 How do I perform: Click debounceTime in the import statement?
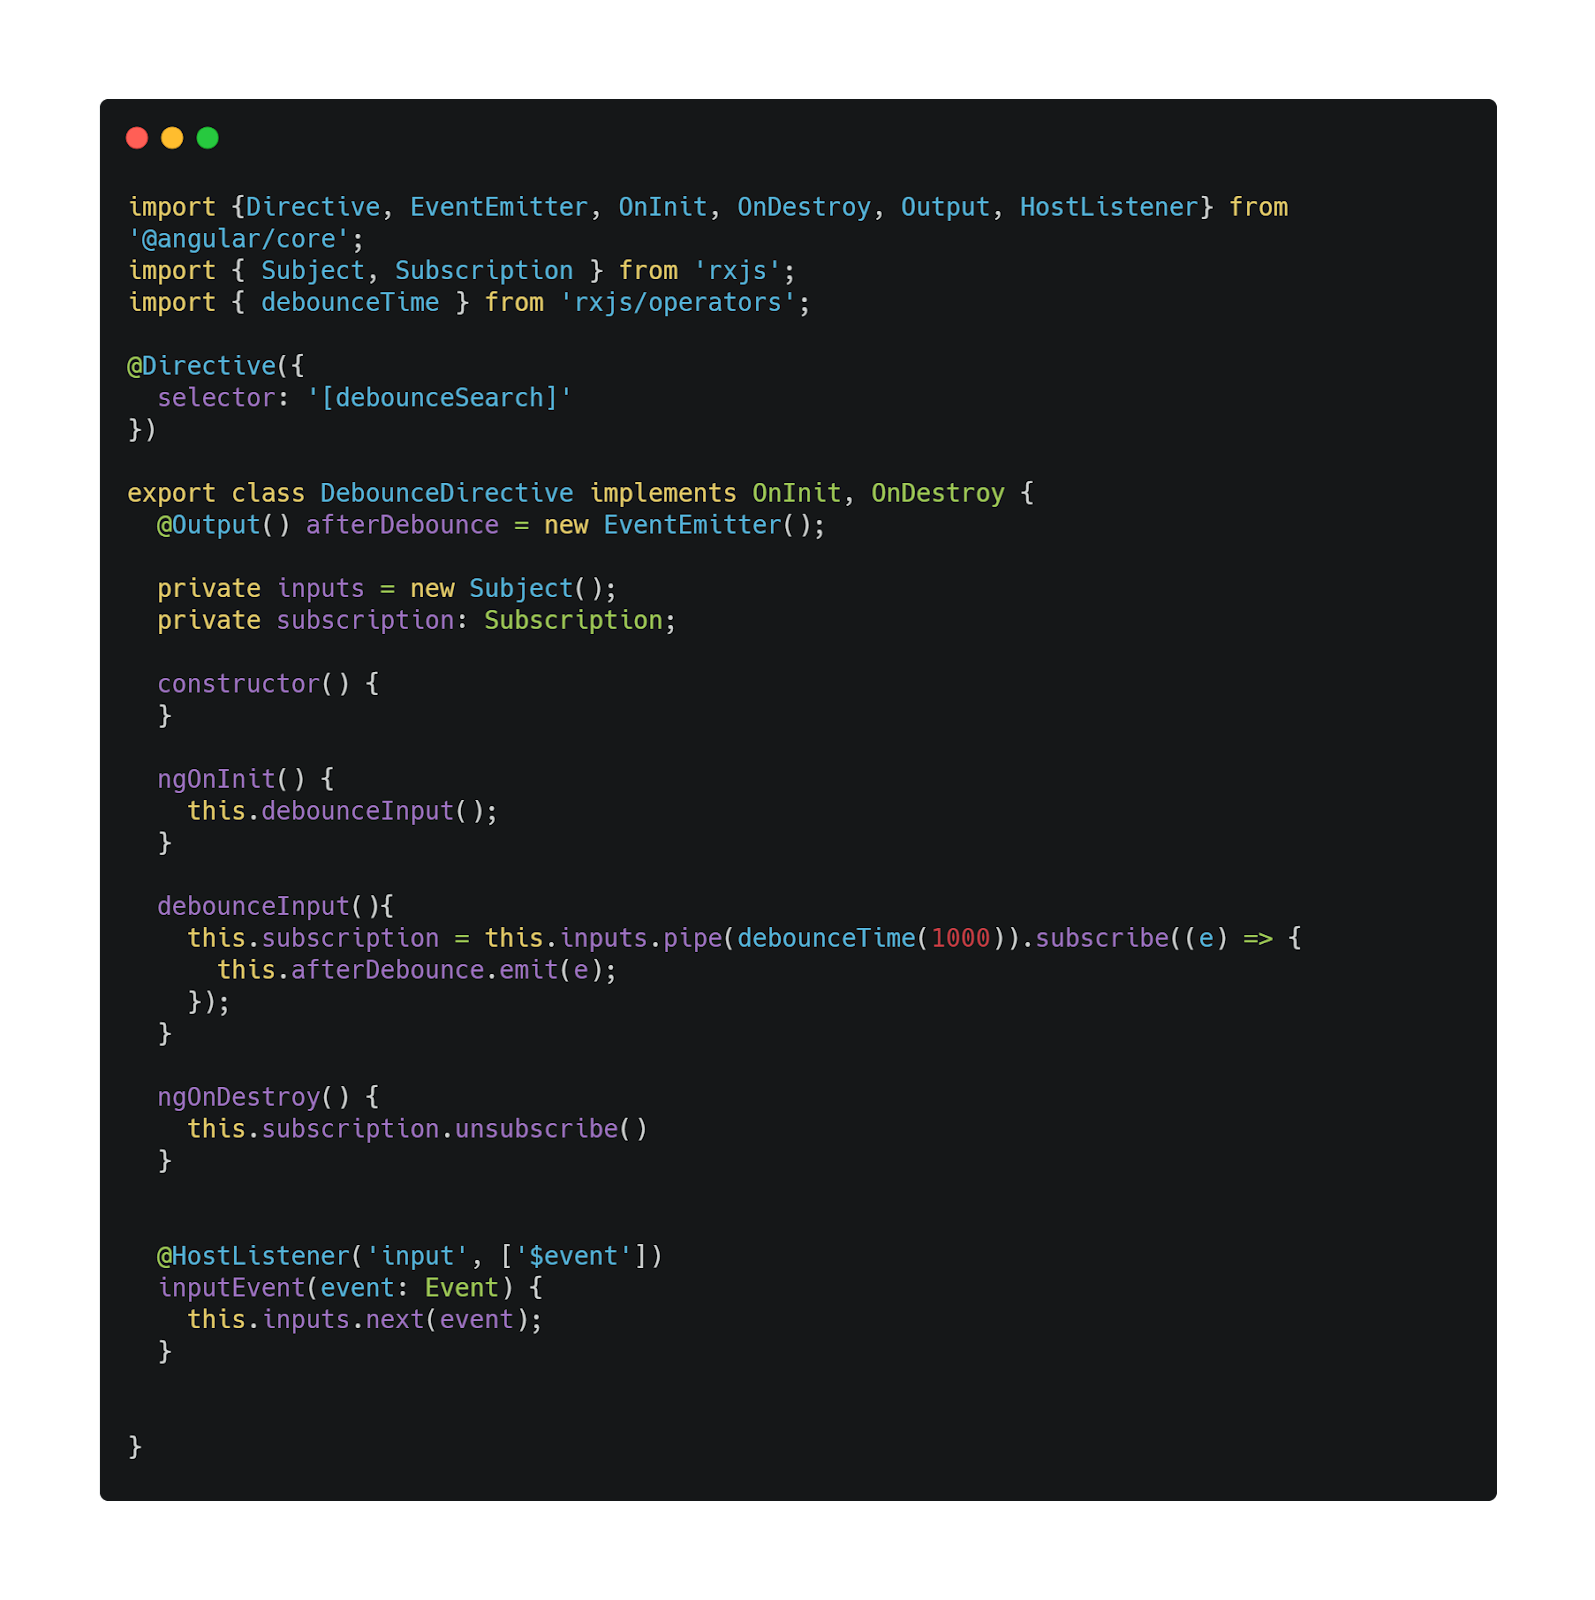[350, 302]
